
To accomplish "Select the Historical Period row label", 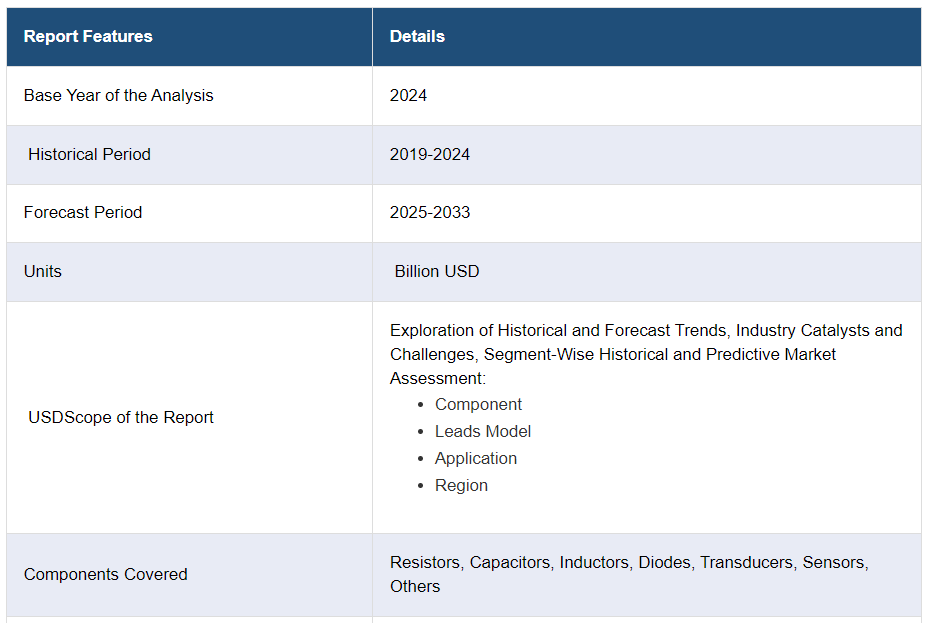I will point(89,154).
